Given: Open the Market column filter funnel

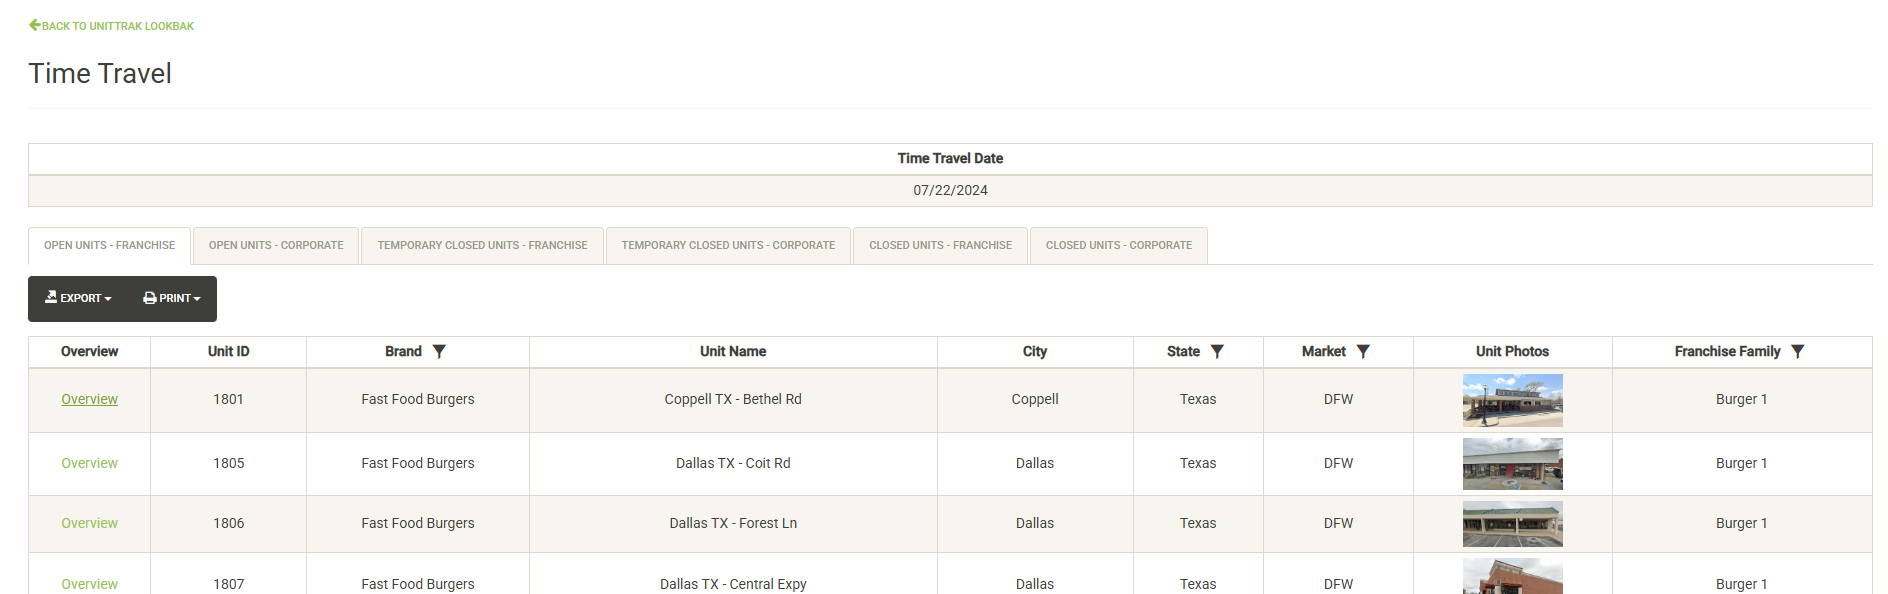Looking at the screenshot, I should 1363,352.
